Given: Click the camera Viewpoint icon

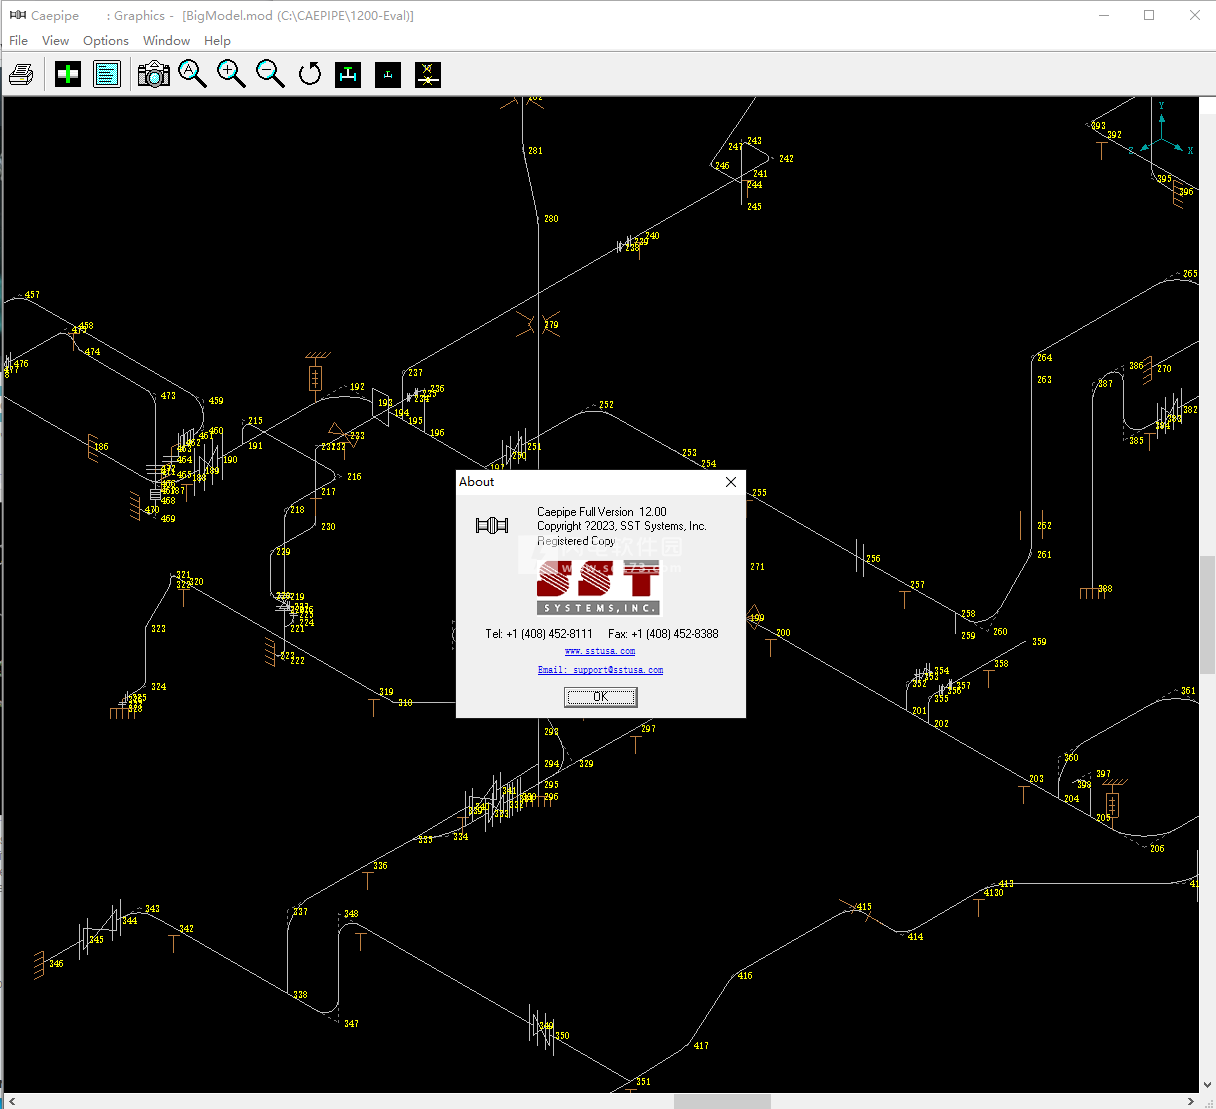Looking at the screenshot, I should coord(154,75).
